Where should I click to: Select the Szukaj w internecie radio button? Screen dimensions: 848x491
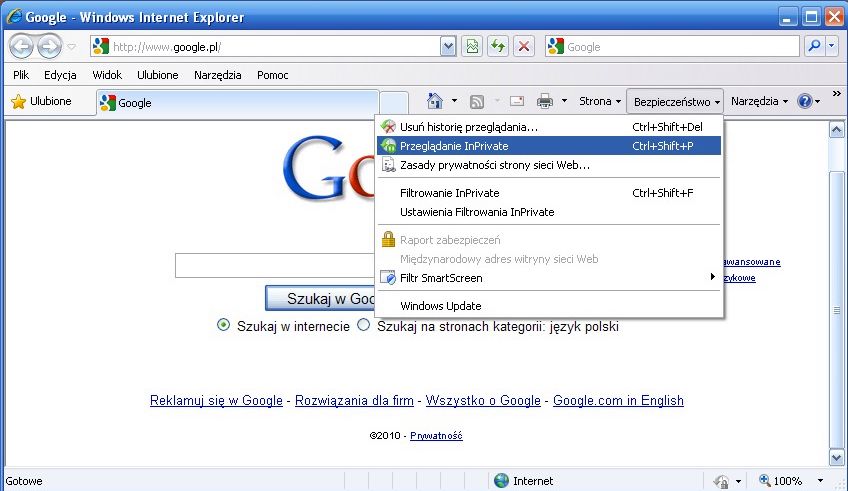point(223,325)
